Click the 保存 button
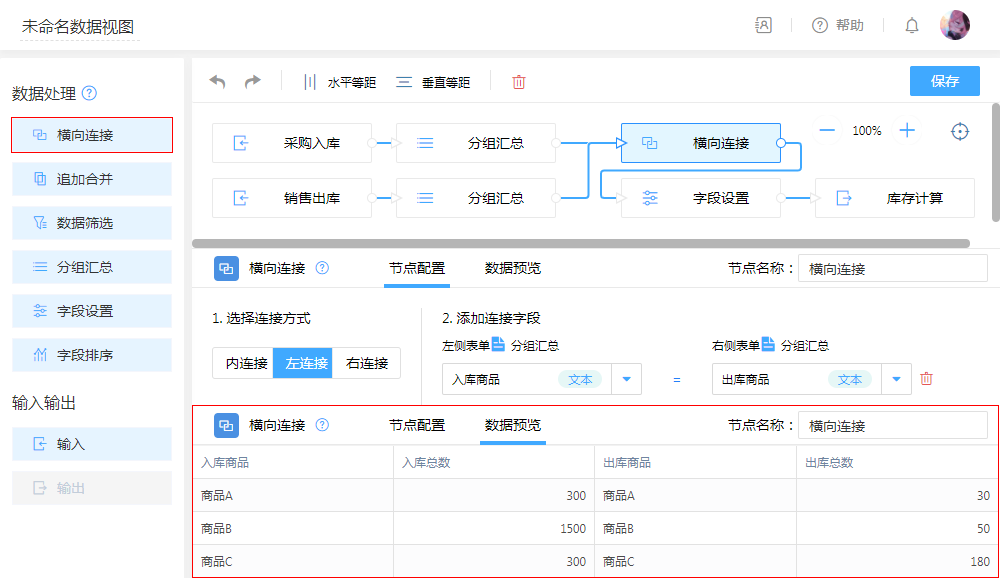Screen dimensions: 1000x578 (944, 81)
